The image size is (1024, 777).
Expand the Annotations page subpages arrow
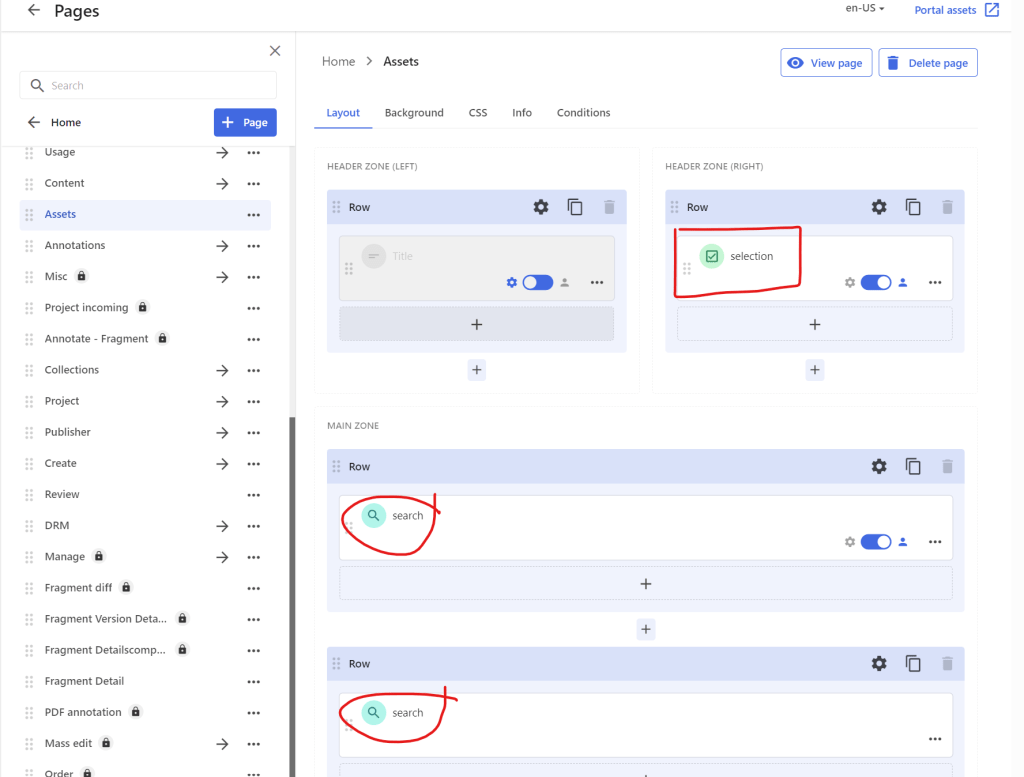click(x=222, y=246)
